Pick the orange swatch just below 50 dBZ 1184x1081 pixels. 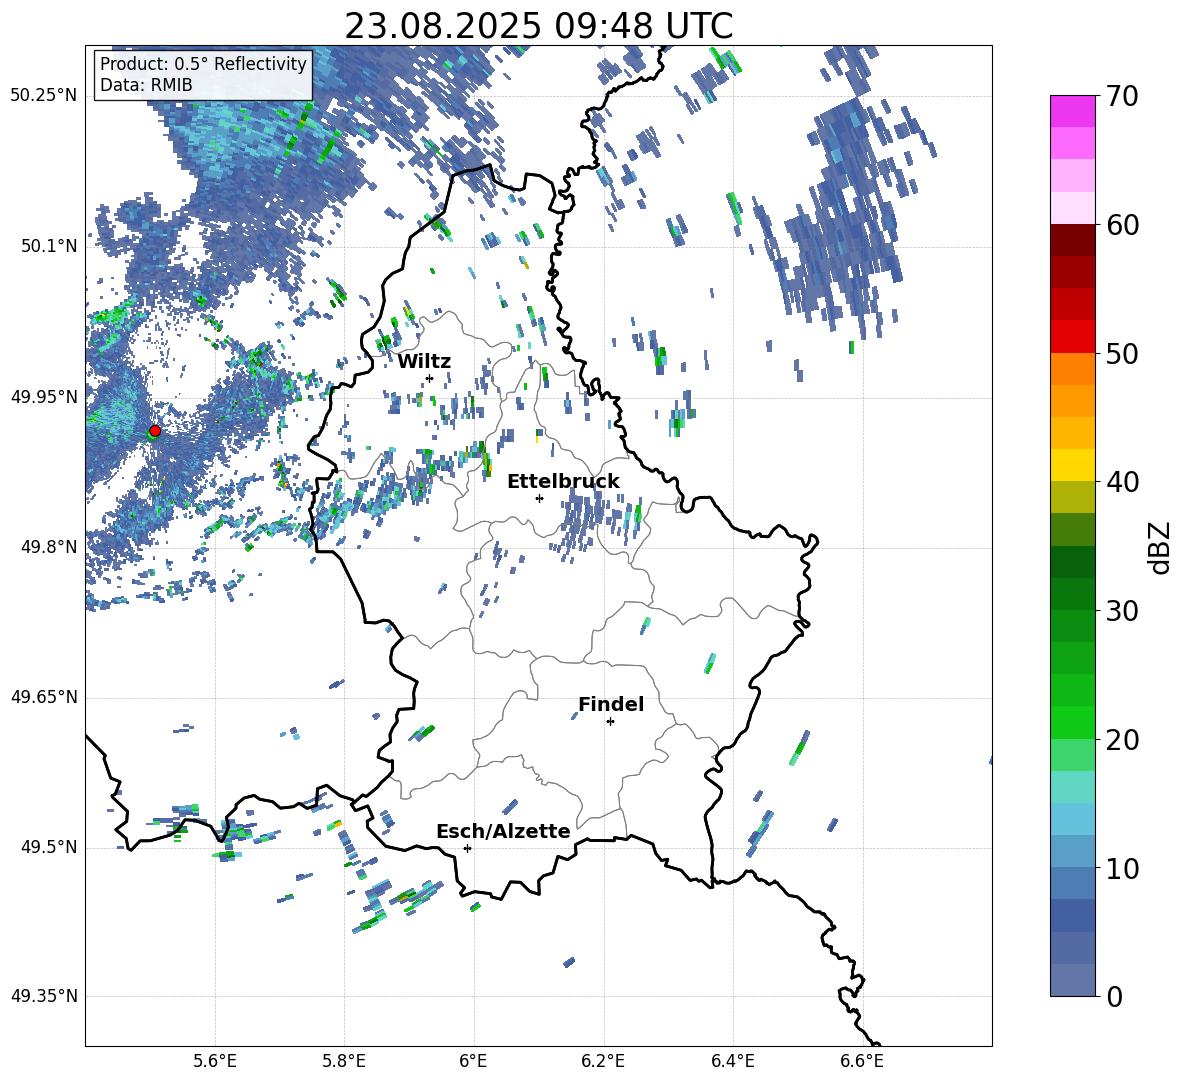point(1072,369)
